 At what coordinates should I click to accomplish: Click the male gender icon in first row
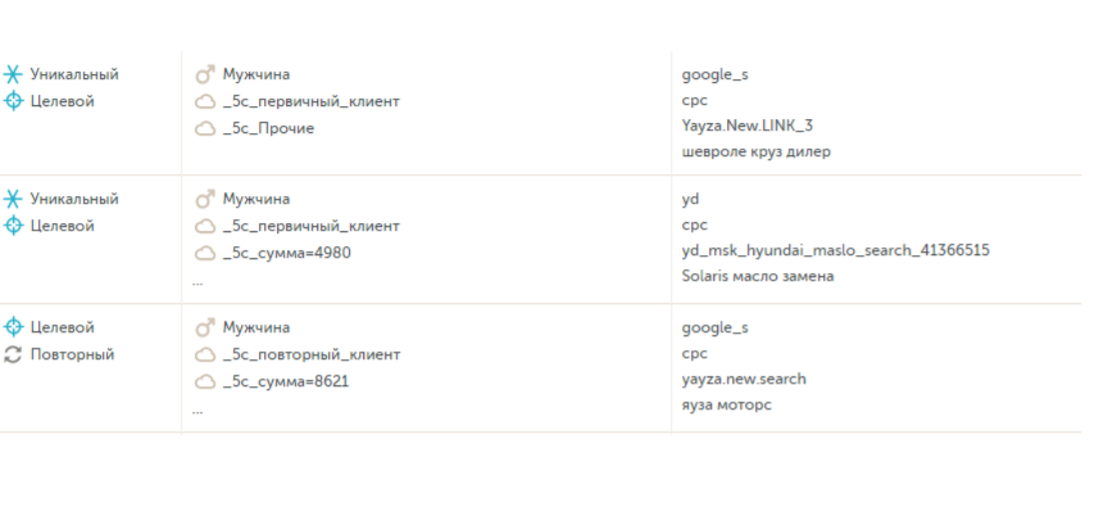205,74
